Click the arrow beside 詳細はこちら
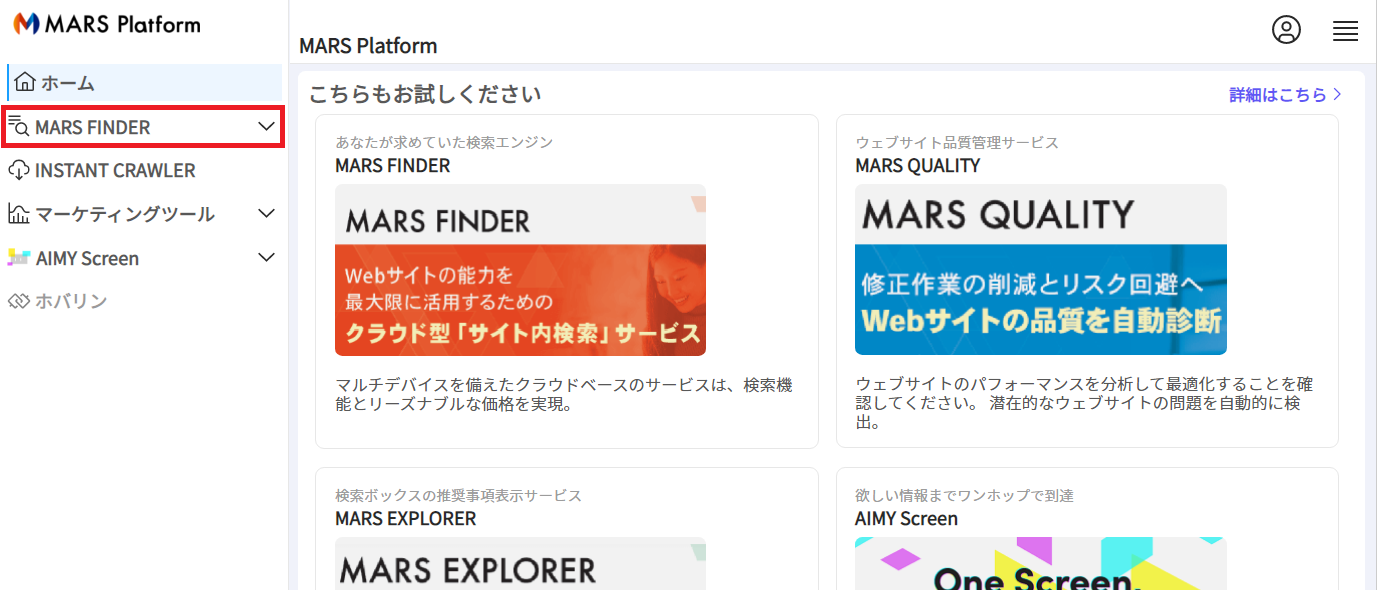The width and height of the screenshot is (1377, 590). point(1337,95)
